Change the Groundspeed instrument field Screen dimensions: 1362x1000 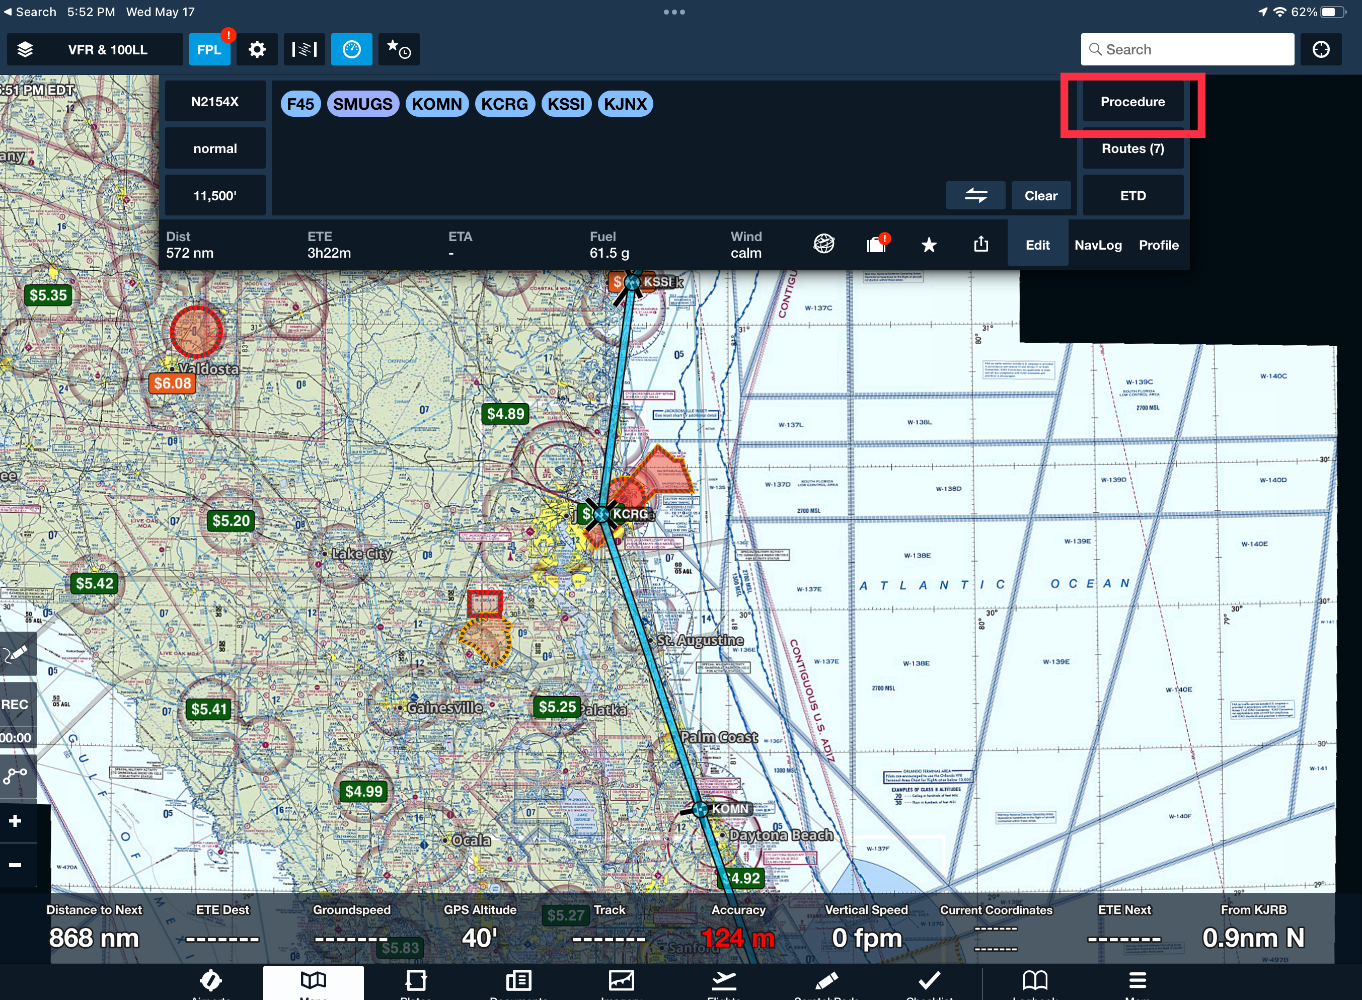pos(352,928)
